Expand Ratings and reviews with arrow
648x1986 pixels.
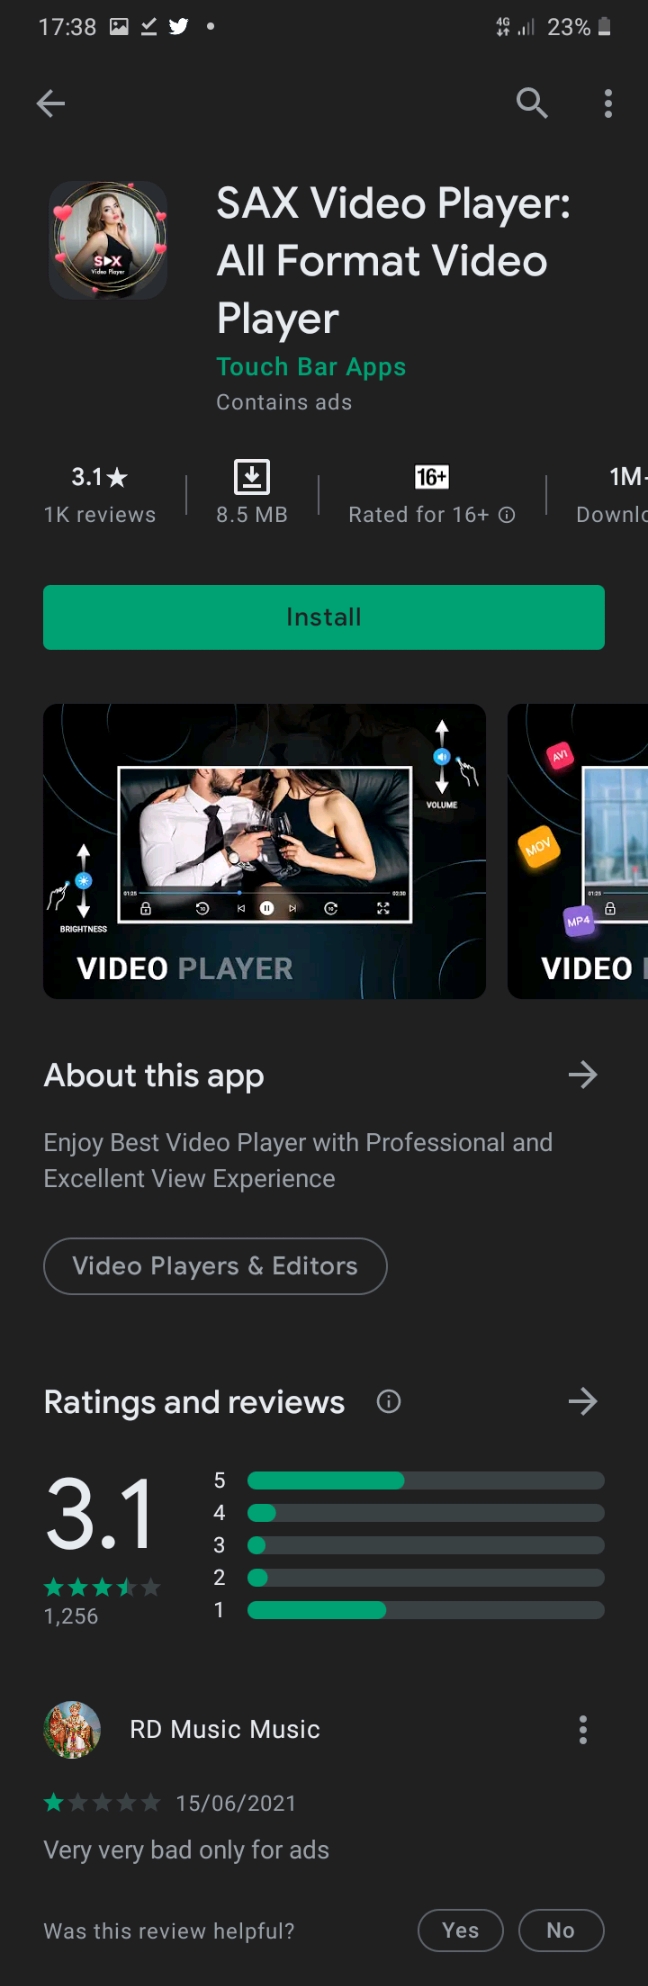(x=582, y=1402)
